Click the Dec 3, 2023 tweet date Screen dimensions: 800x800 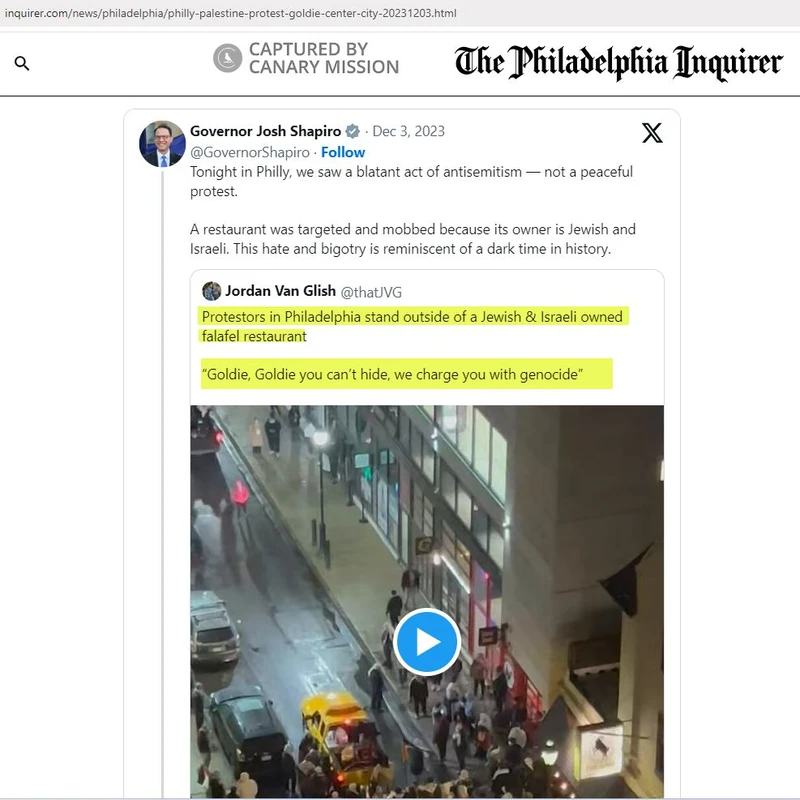tap(408, 131)
